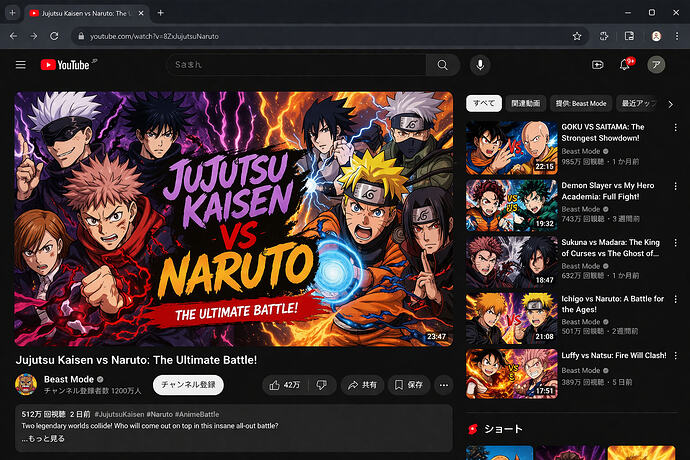Open the browser three-dot menu
This screenshot has width=690, height=460.
click(677, 36)
